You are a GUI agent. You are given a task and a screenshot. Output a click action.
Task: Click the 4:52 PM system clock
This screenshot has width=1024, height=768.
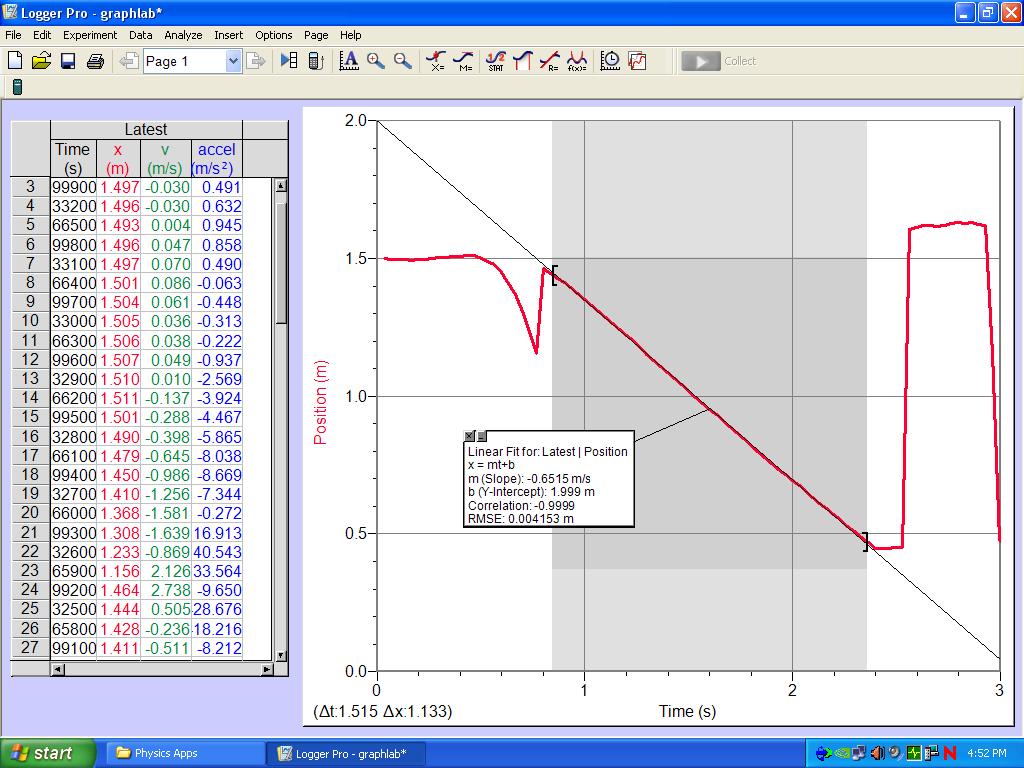coord(987,753)
